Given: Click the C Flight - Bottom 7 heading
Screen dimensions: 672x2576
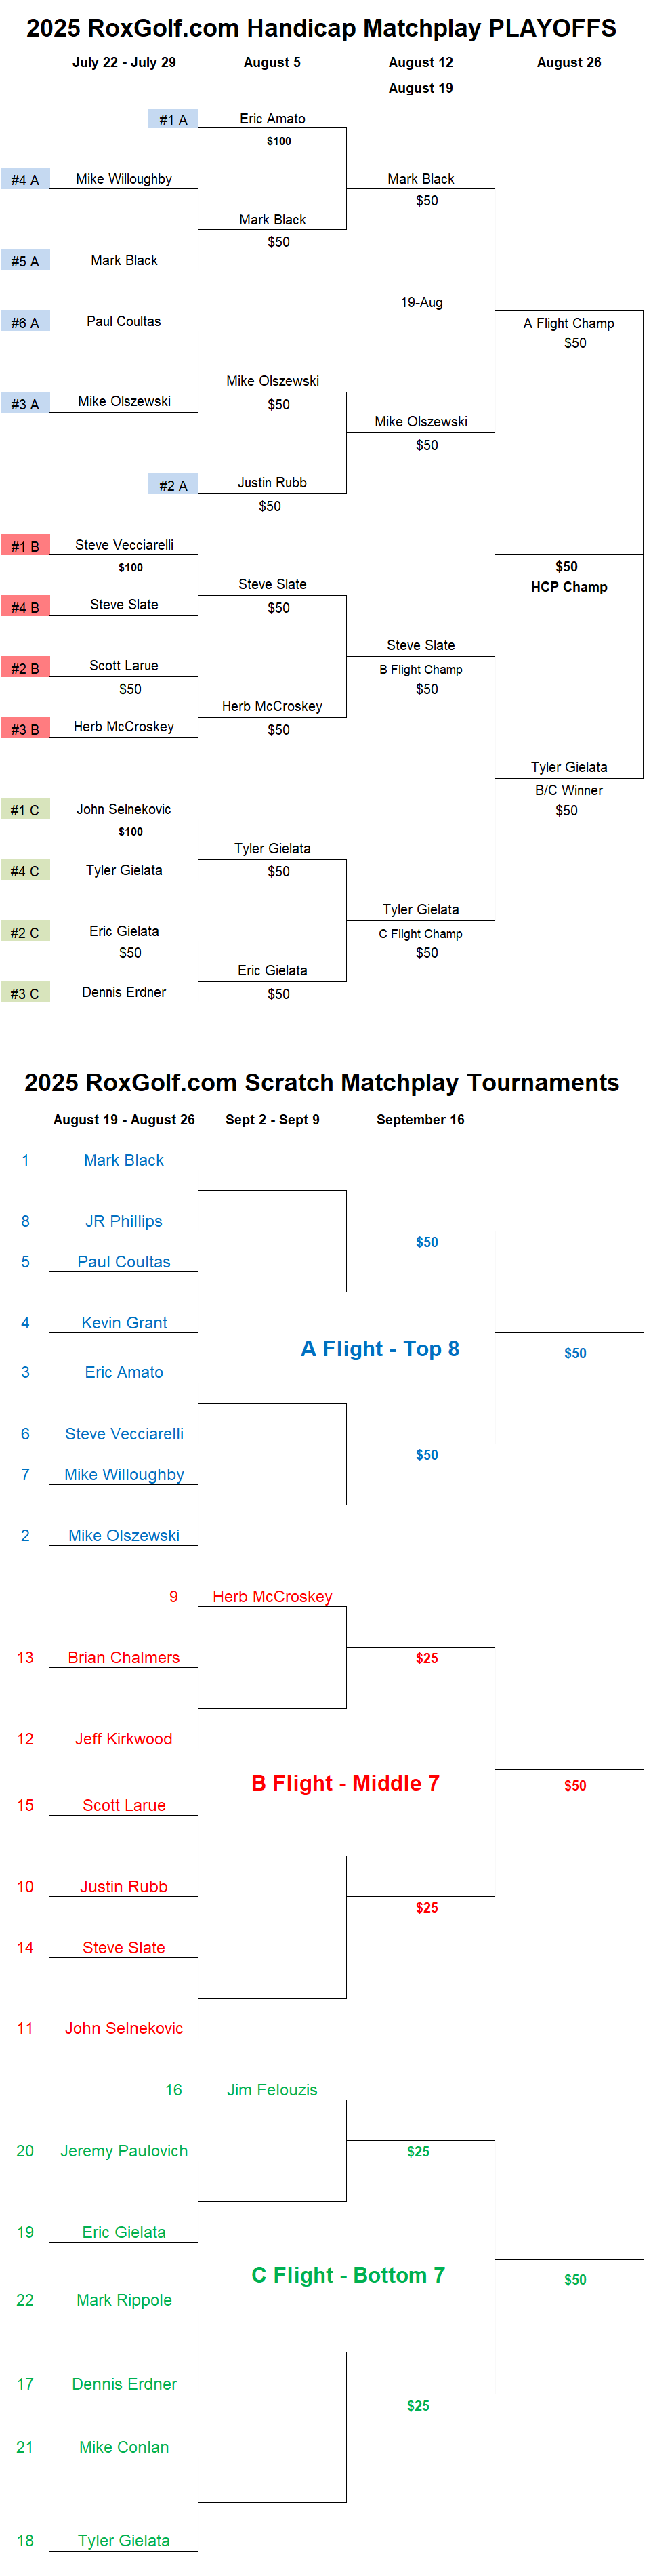Looking at the screenshot, I should 348,2275.
